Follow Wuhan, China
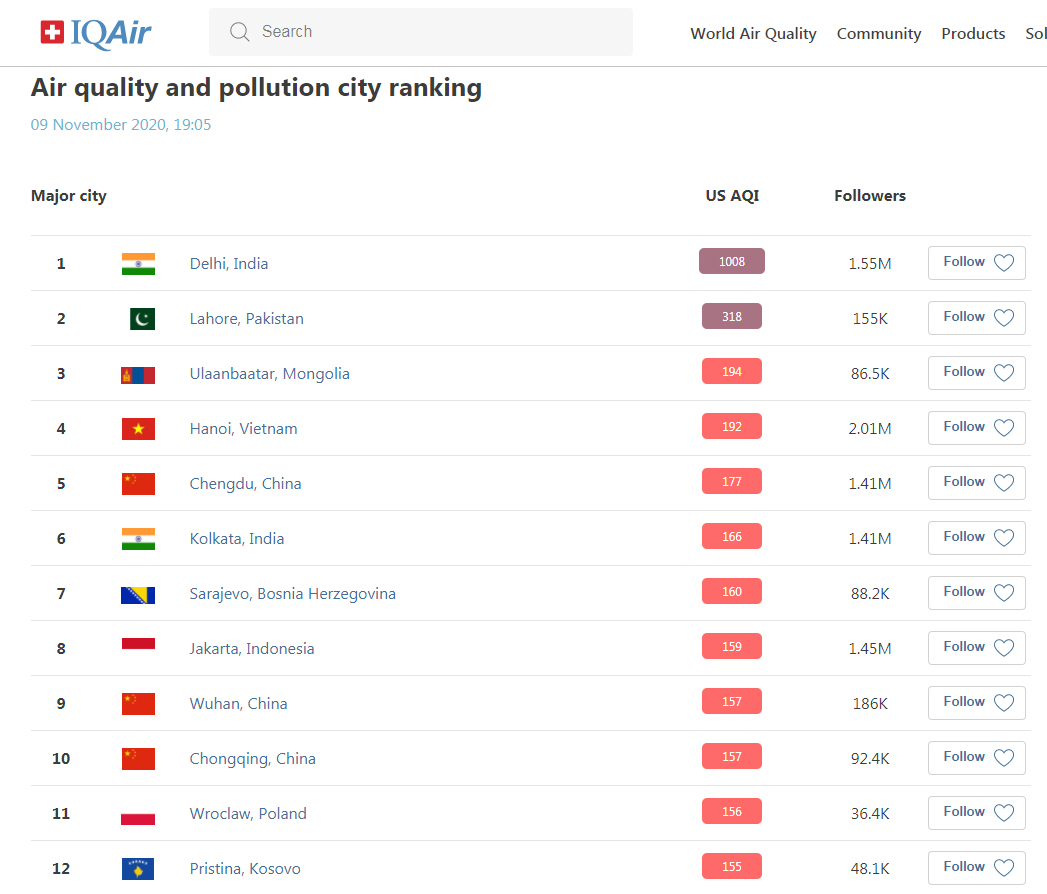Screen dimensions: 1047x894 tap(976, 702)
